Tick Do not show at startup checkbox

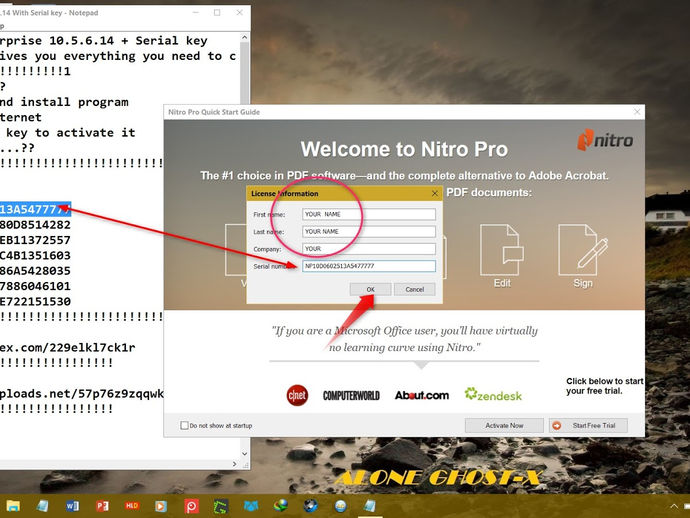(184, 425)
